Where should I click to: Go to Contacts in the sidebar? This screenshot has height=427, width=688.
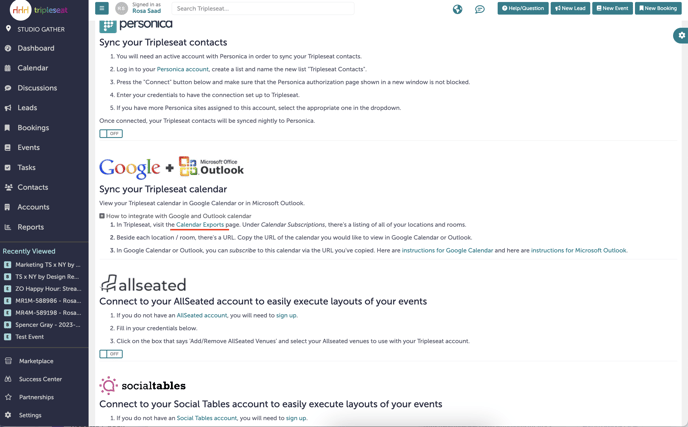click(x=32, y=187)
